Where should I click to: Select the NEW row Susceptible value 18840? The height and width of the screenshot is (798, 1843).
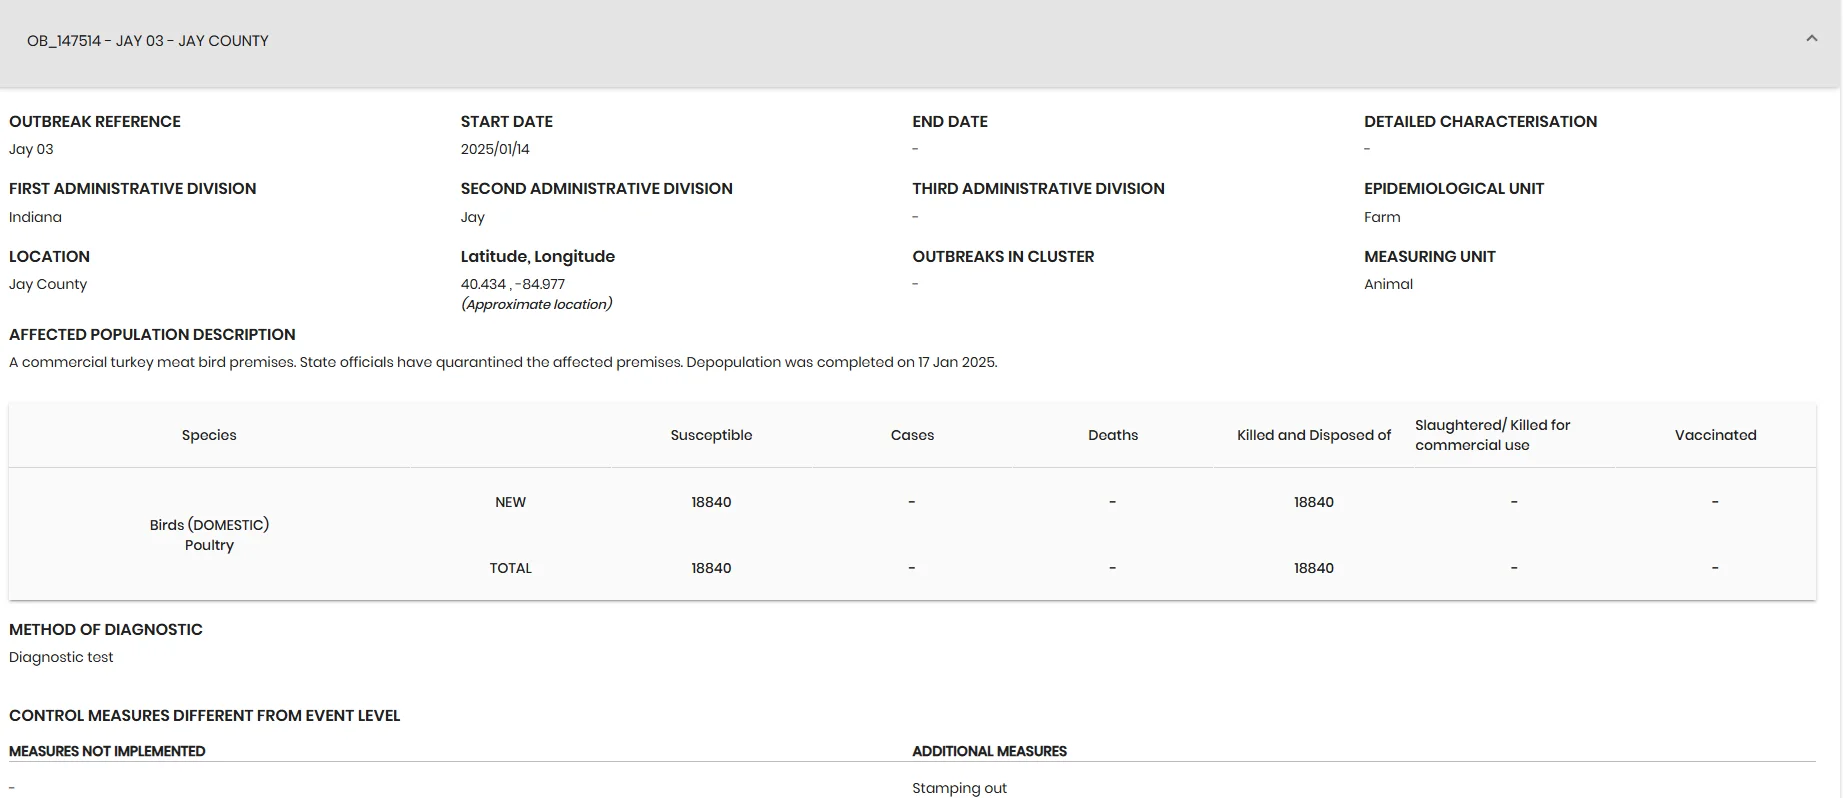pyautogui.click(x=711, y=502)
